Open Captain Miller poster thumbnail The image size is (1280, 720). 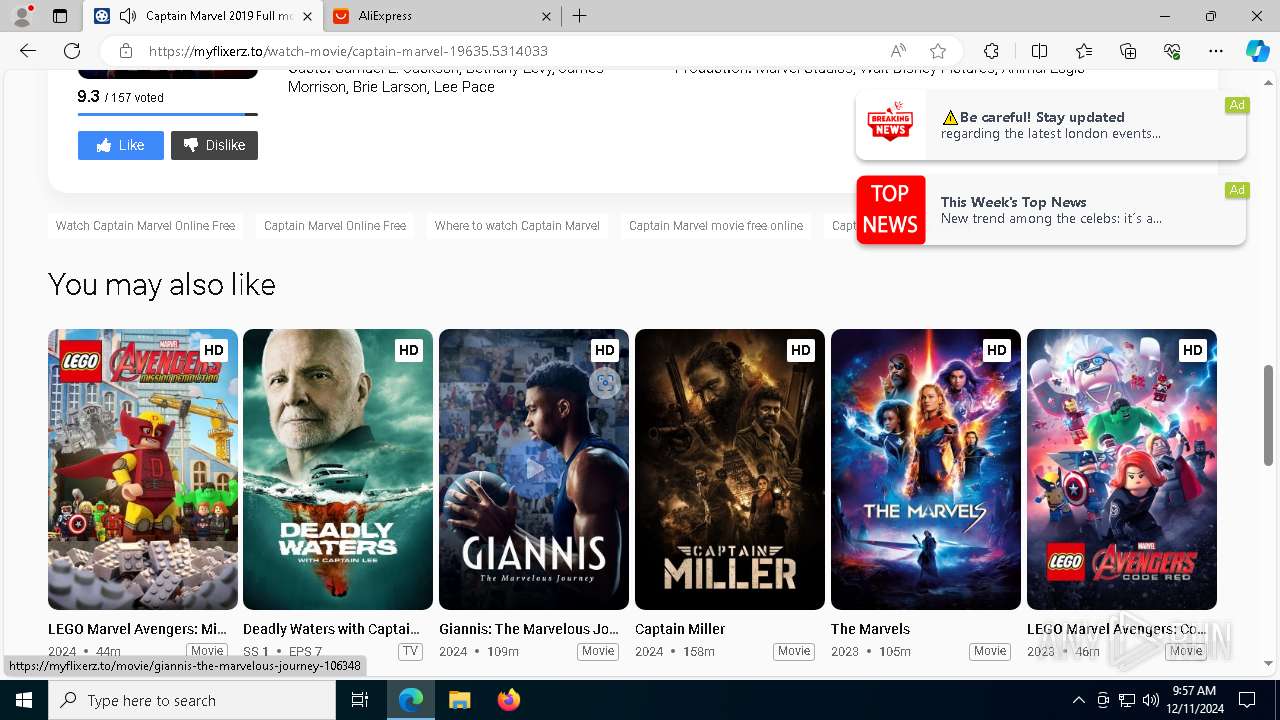pyautogui.click(x=730, y=469)
